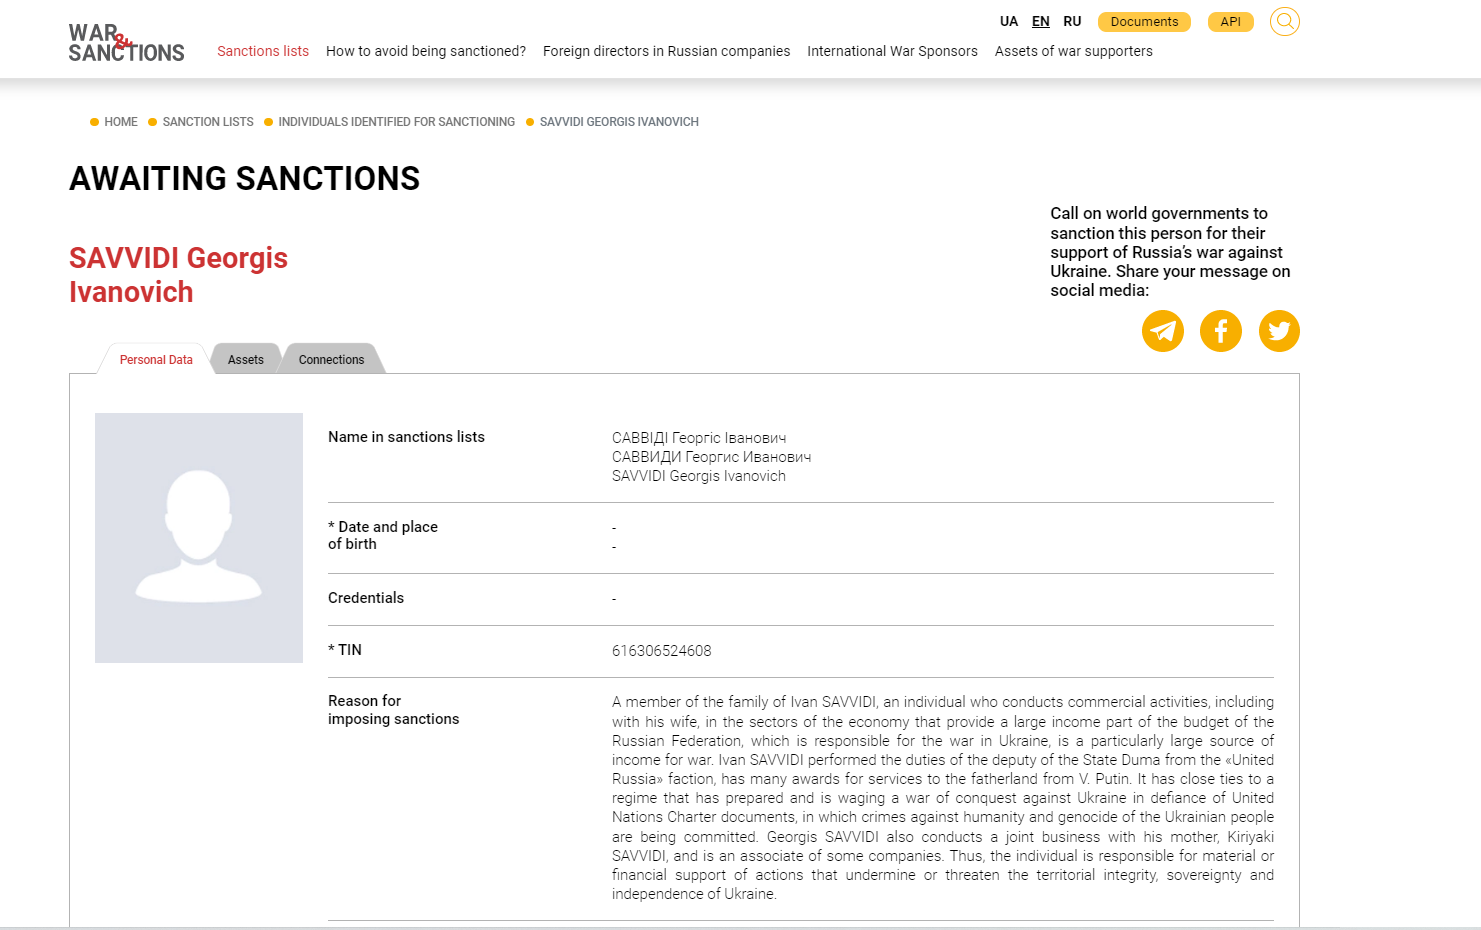1481x930 pixels.
Task: Click the API button
Action: pos(1230,22)
